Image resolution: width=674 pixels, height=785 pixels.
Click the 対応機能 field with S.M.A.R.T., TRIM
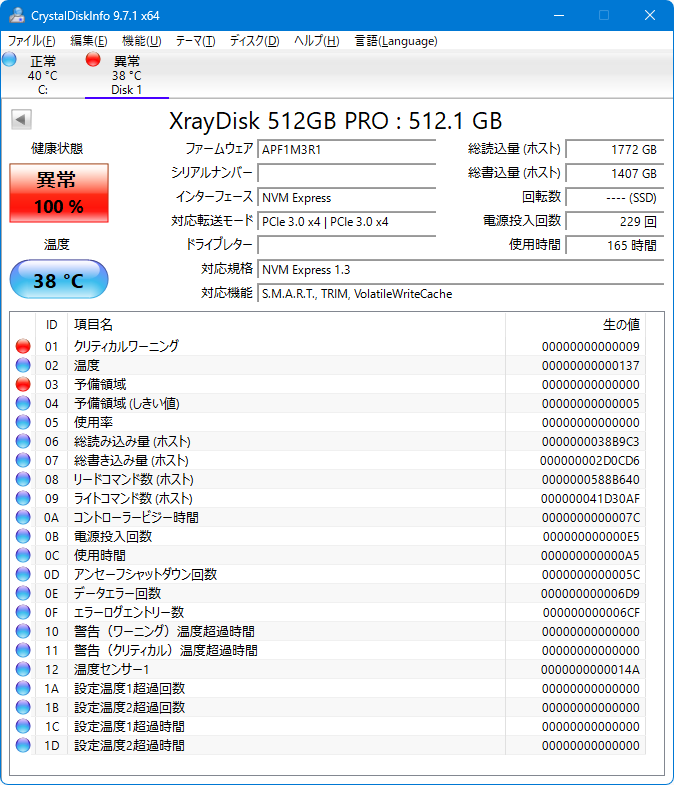click(461, 293)
